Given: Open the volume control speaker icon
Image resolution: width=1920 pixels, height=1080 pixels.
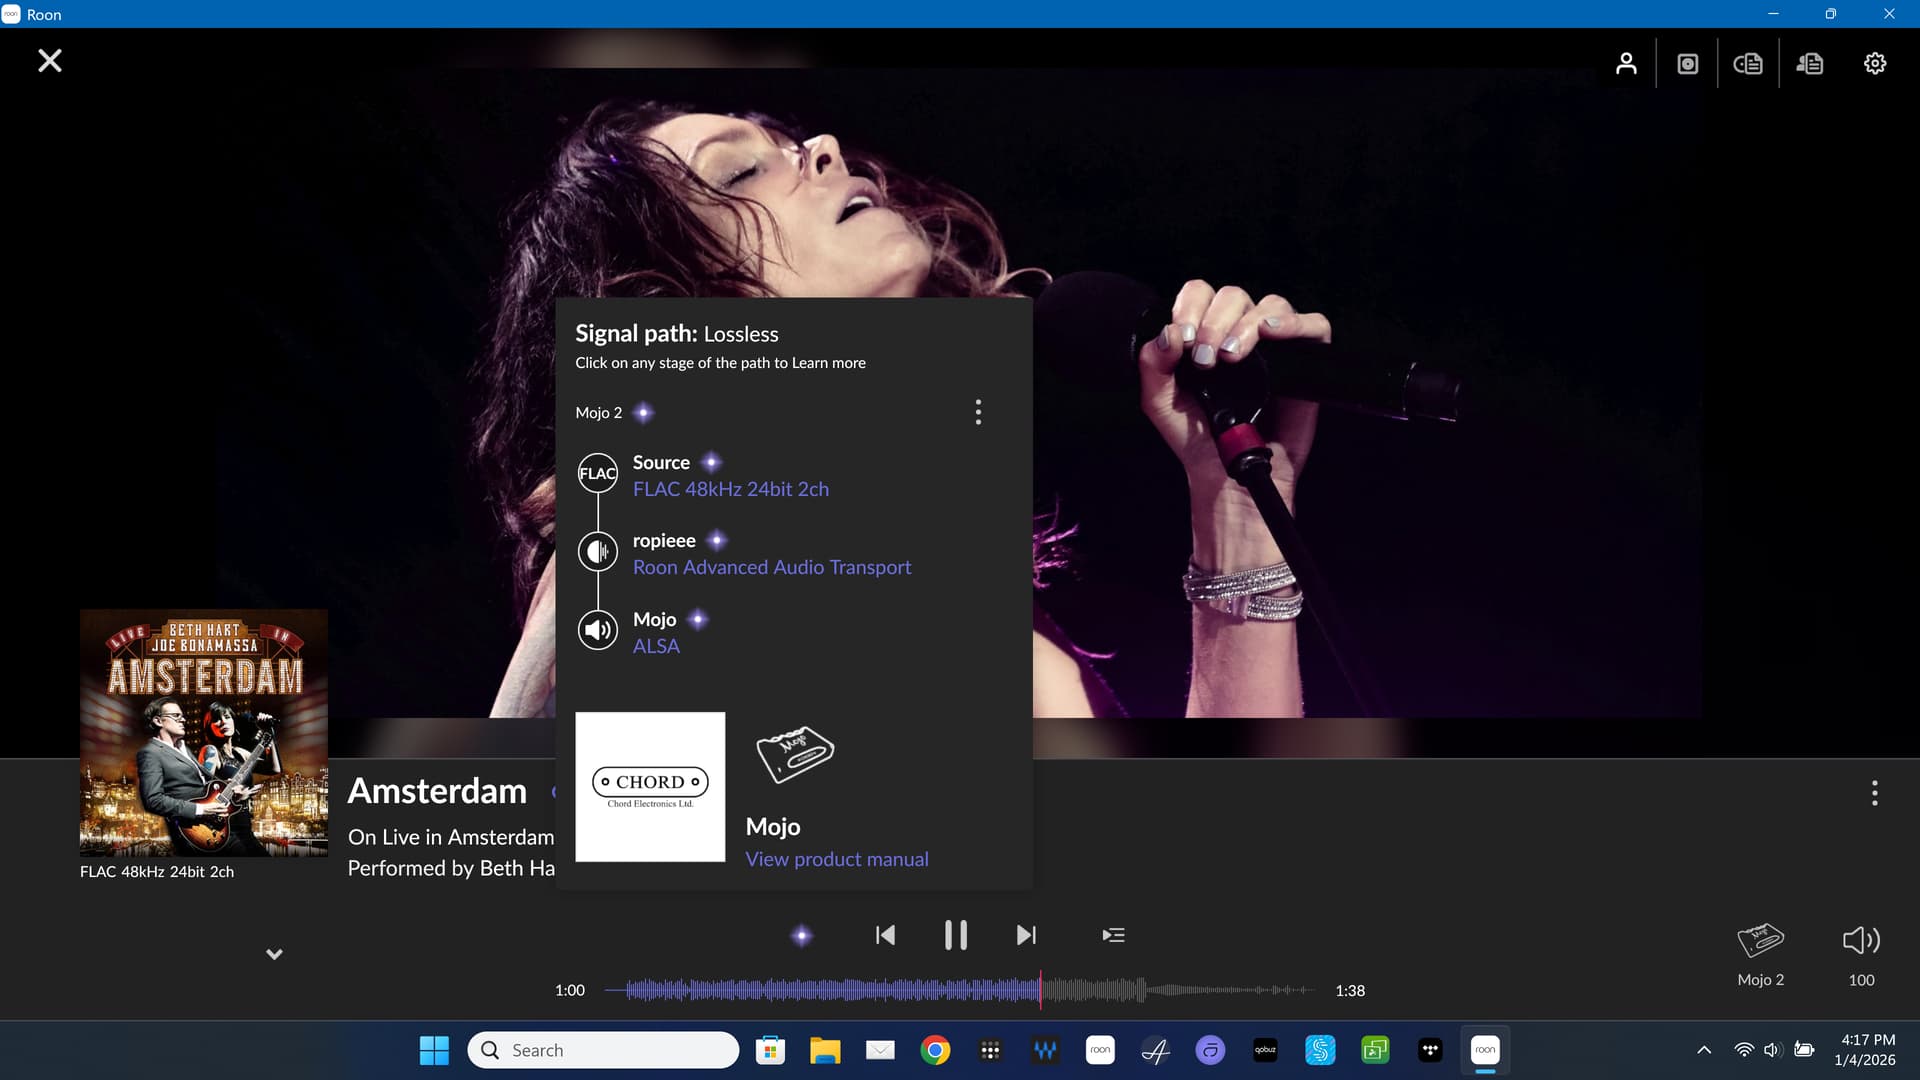Looking at the screenshot, I should coord(1861,941).
